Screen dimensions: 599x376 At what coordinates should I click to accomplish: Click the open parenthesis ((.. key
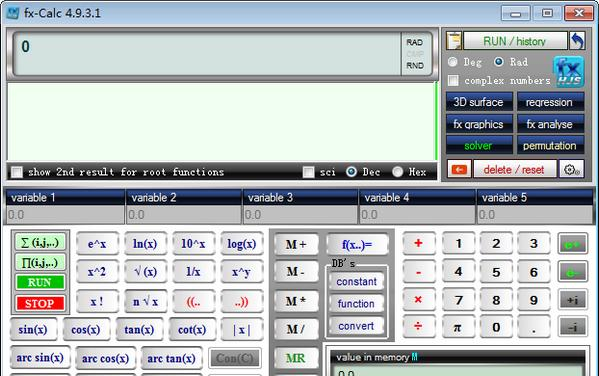(194, 301)
